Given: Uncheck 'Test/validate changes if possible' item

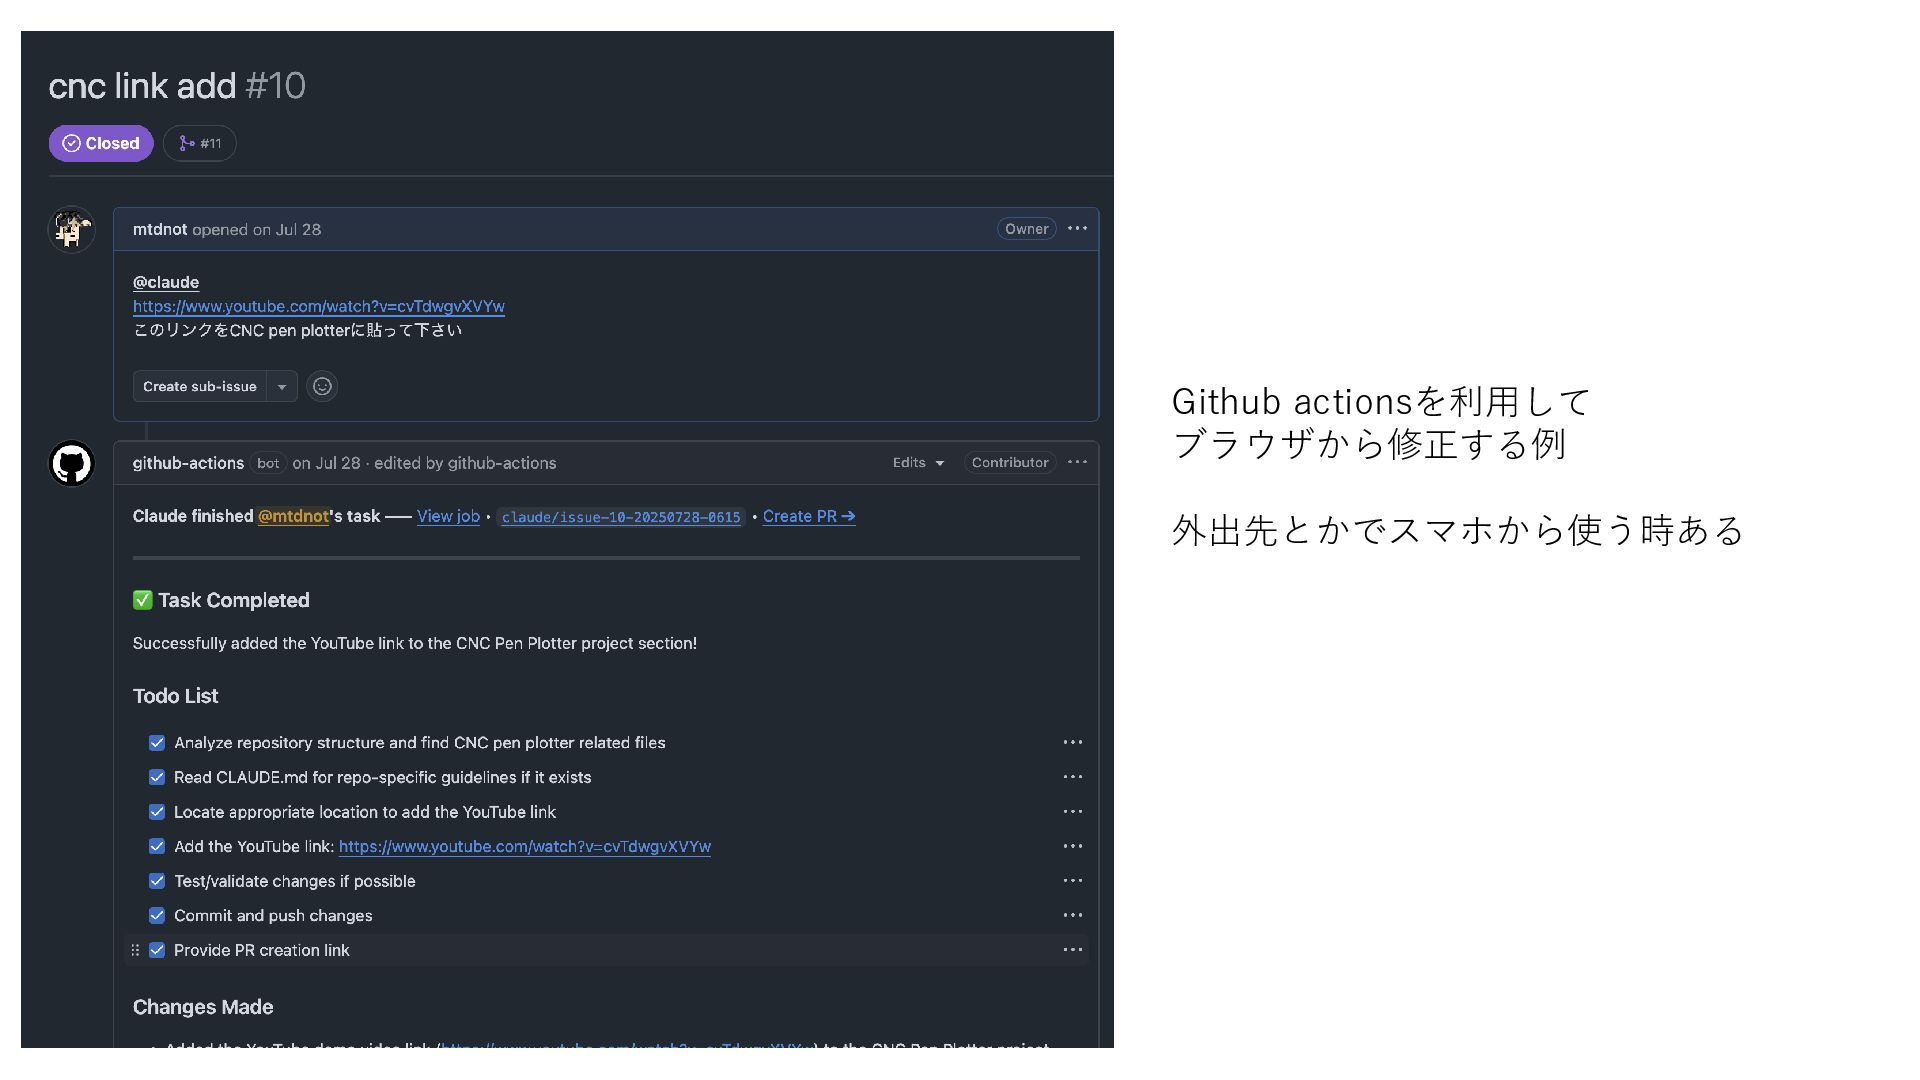Looking at the screenshot, I should [157, 882].
